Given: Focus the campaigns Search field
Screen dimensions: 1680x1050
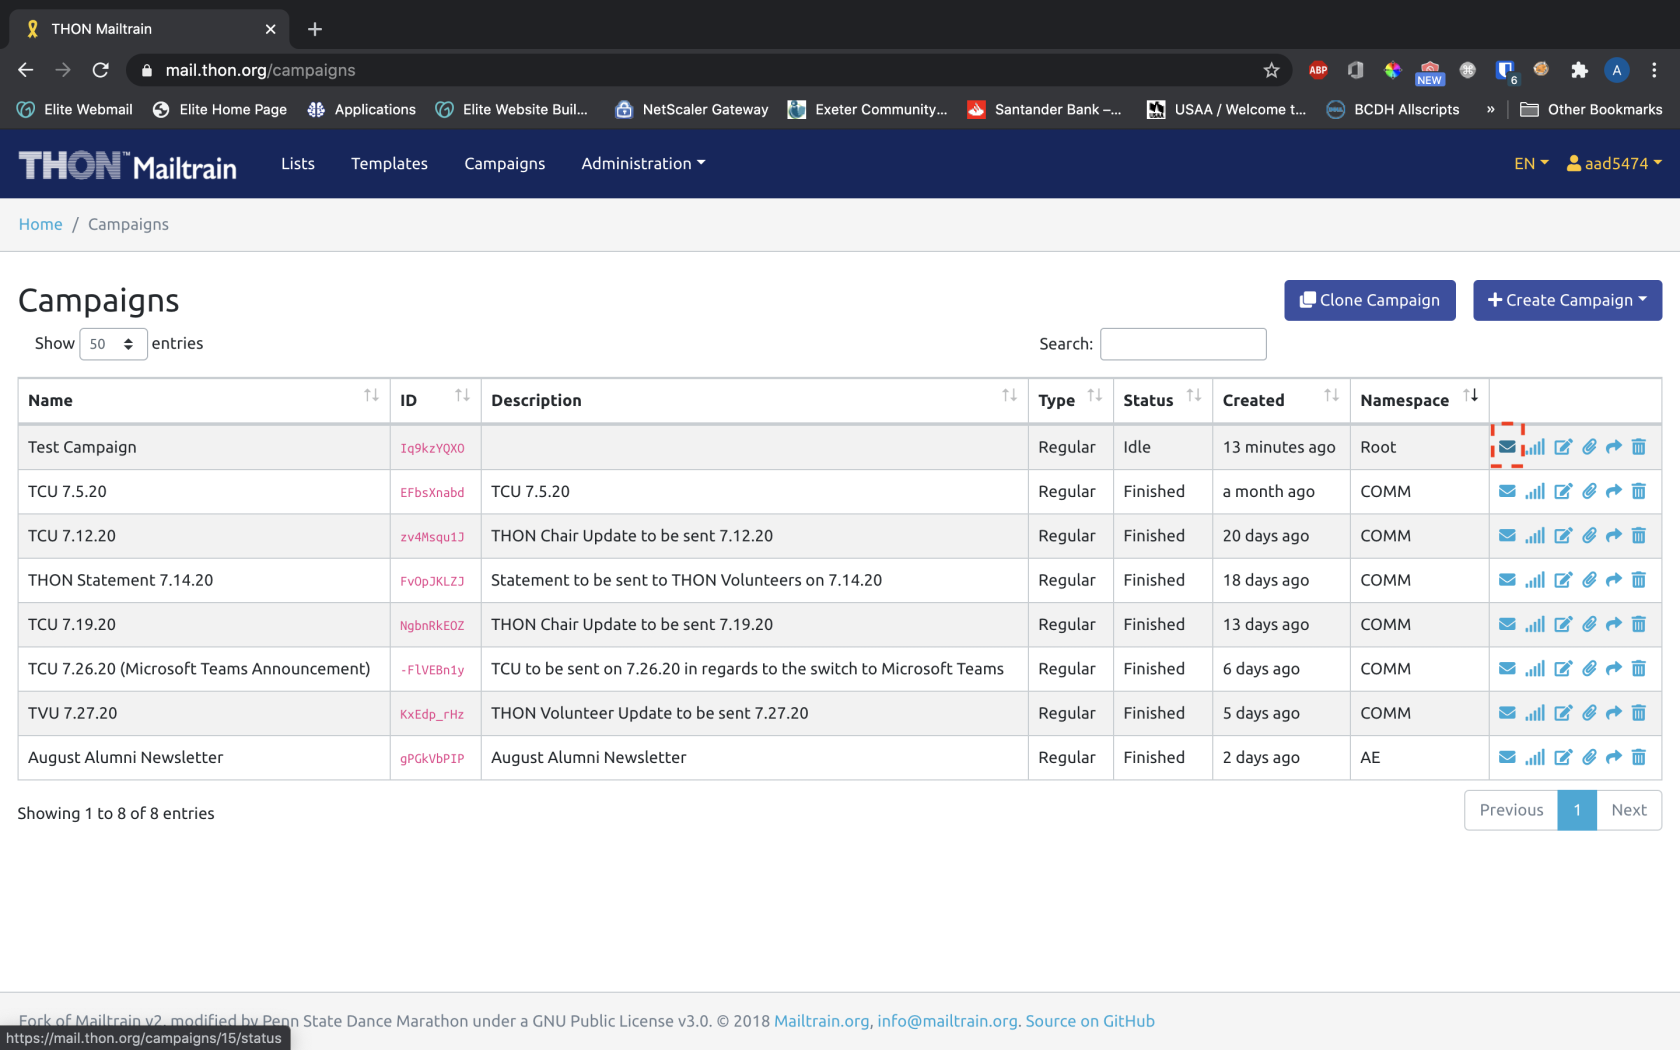Looking at the screenshot, I should point(1183,344).
